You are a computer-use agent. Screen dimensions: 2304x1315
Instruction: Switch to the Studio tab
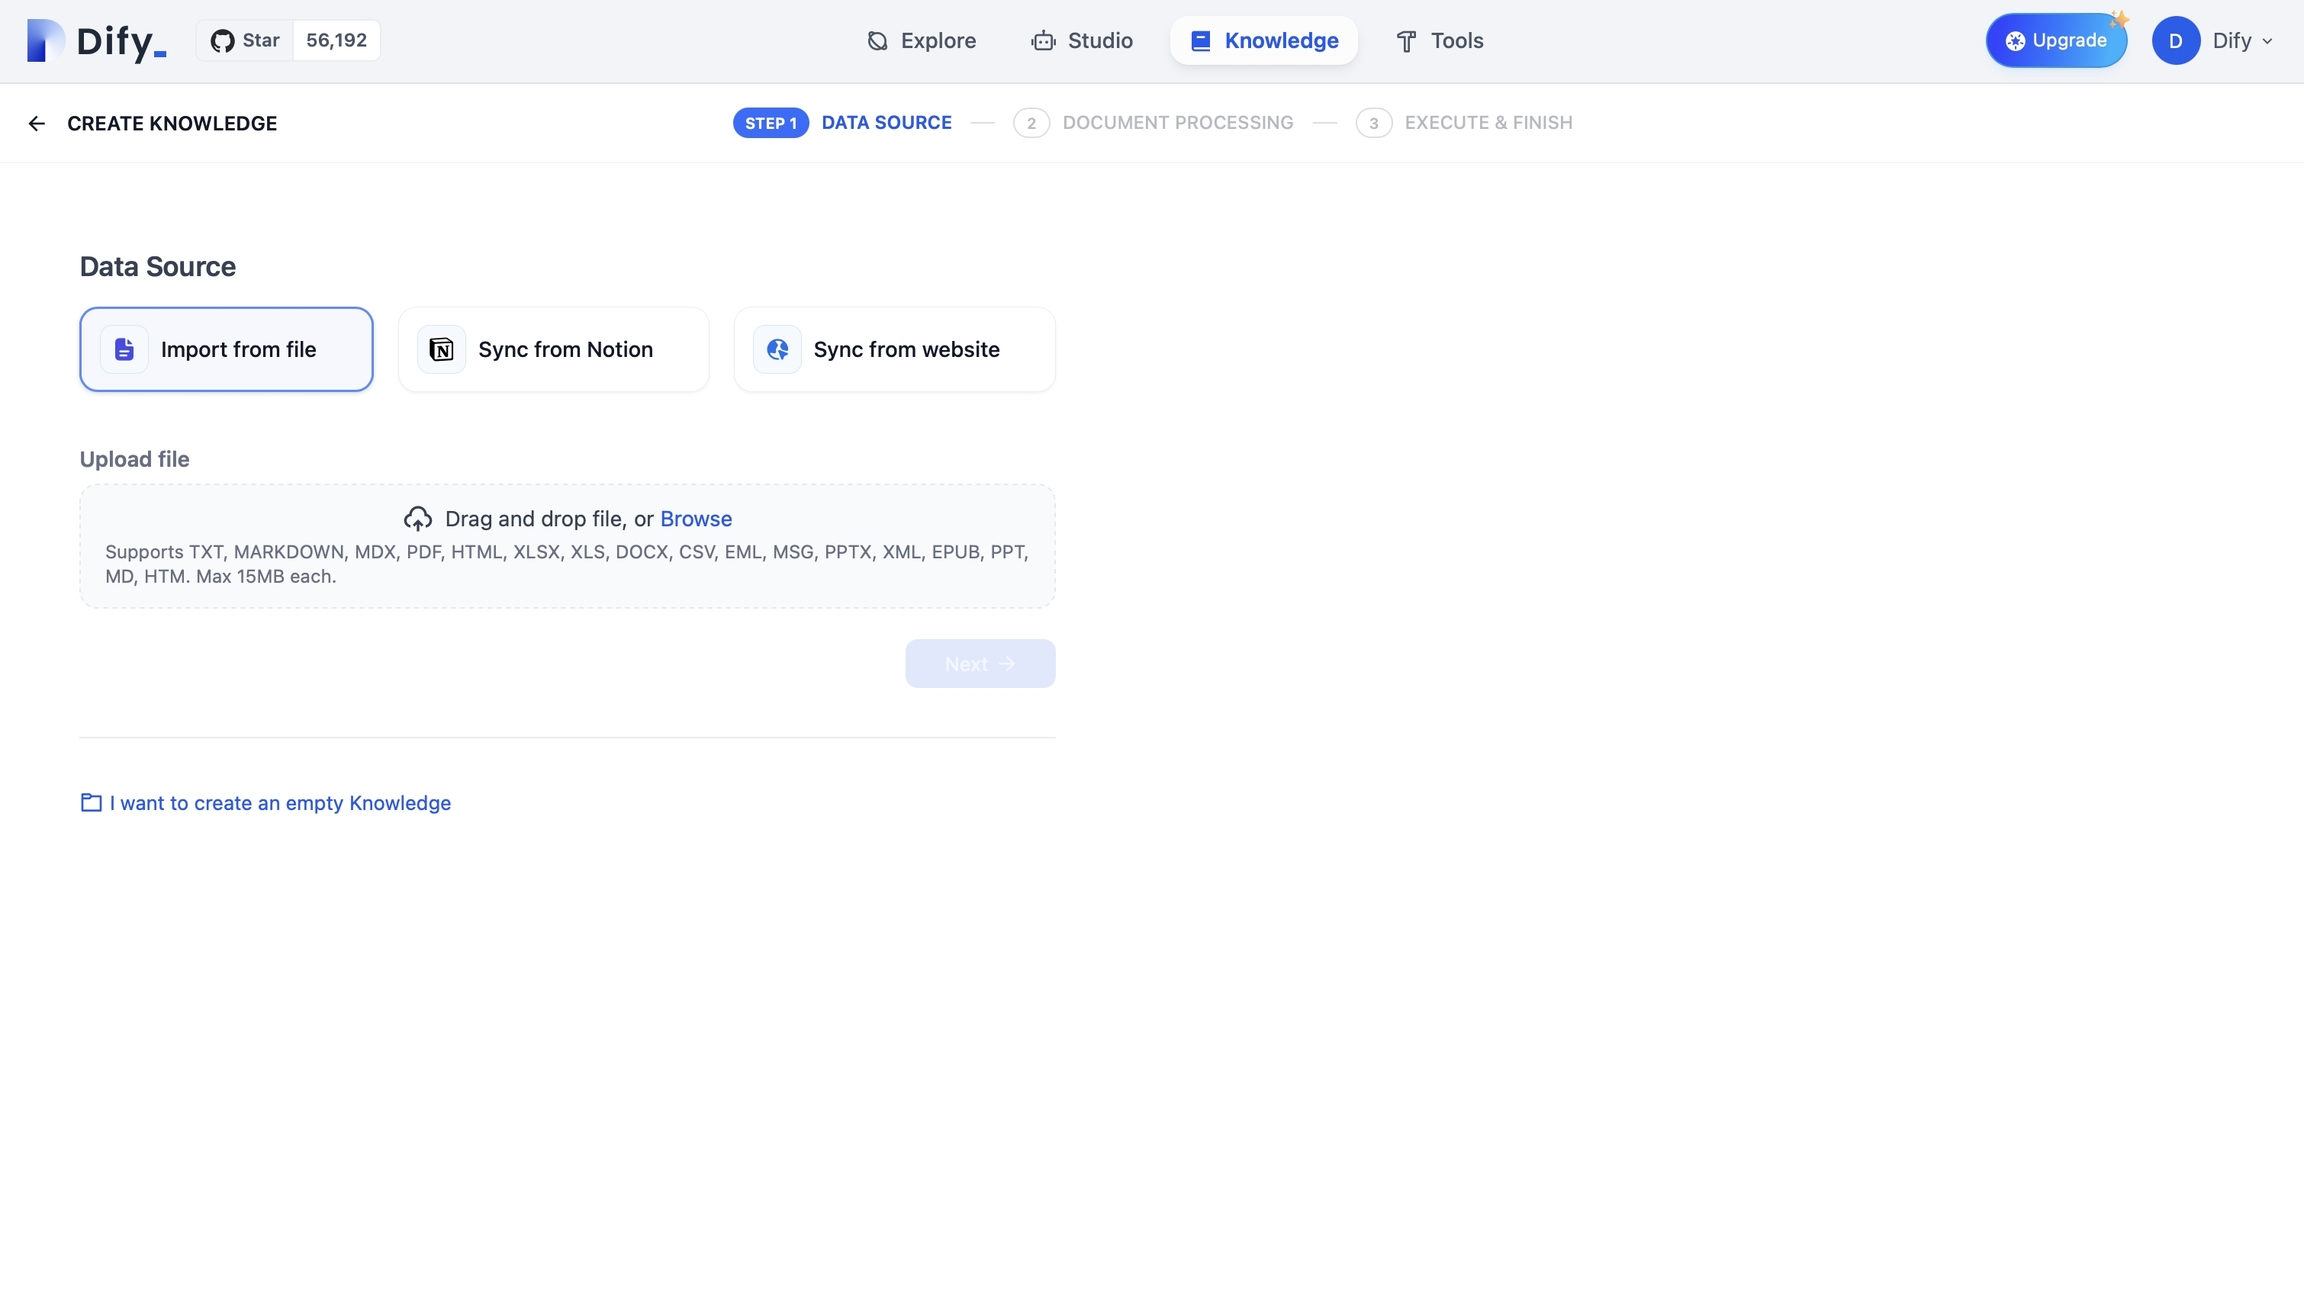coord(1082,41)
